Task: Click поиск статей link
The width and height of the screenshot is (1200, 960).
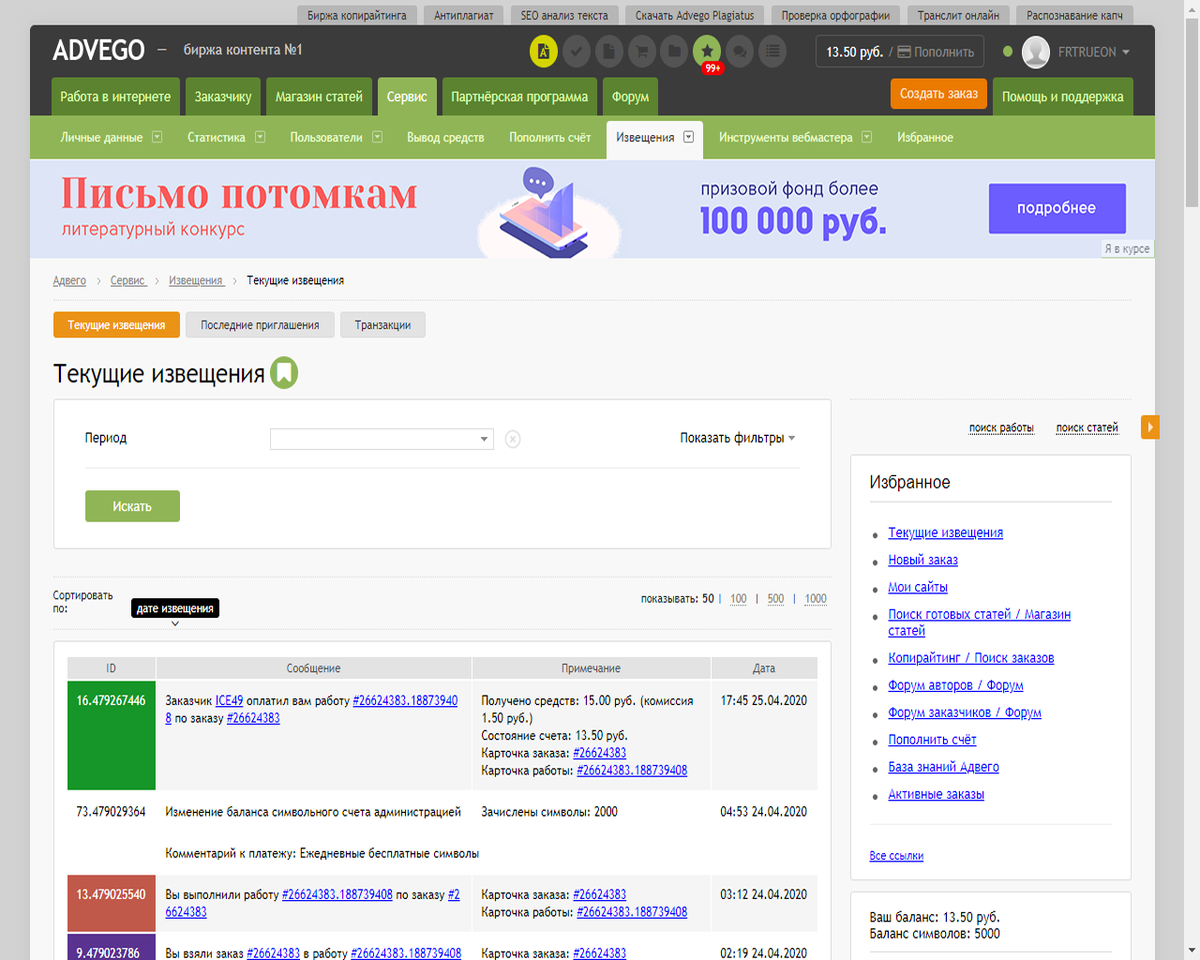Action: (x=1087, y=428)
